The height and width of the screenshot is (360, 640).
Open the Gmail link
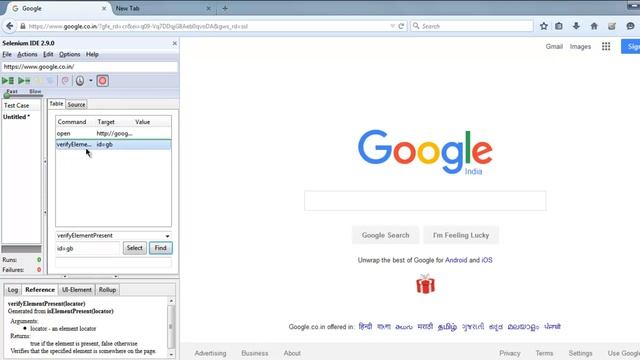[554, 47]
